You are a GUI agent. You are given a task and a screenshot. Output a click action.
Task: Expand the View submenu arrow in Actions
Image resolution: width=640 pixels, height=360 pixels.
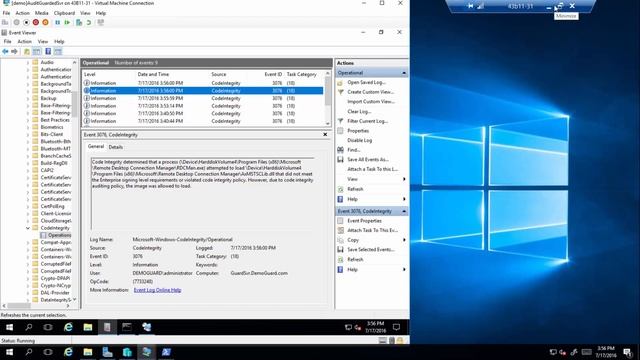click(x=404, y=179)
